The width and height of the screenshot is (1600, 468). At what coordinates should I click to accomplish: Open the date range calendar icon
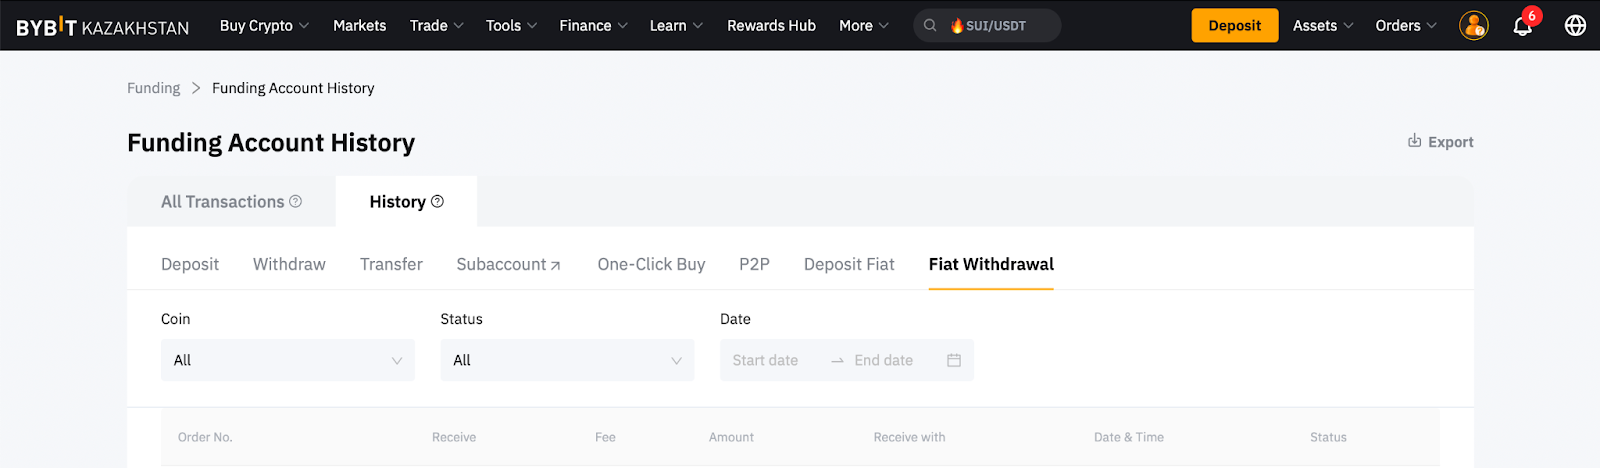coord(954,360)
